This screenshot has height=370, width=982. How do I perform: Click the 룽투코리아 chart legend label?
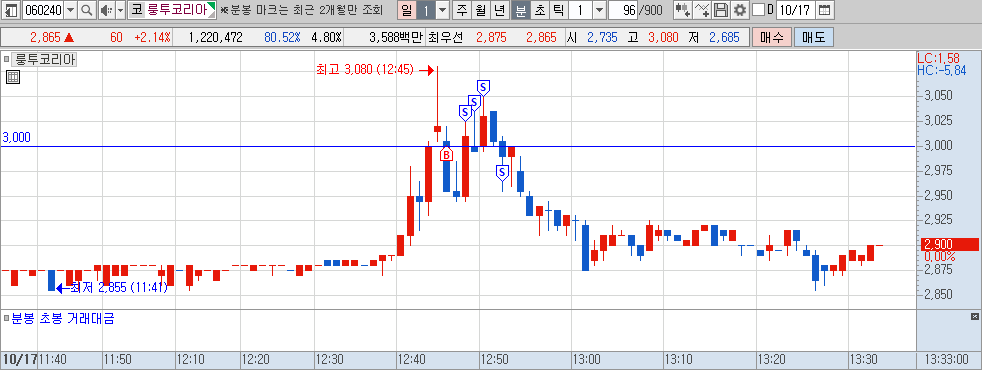[44, 59]
